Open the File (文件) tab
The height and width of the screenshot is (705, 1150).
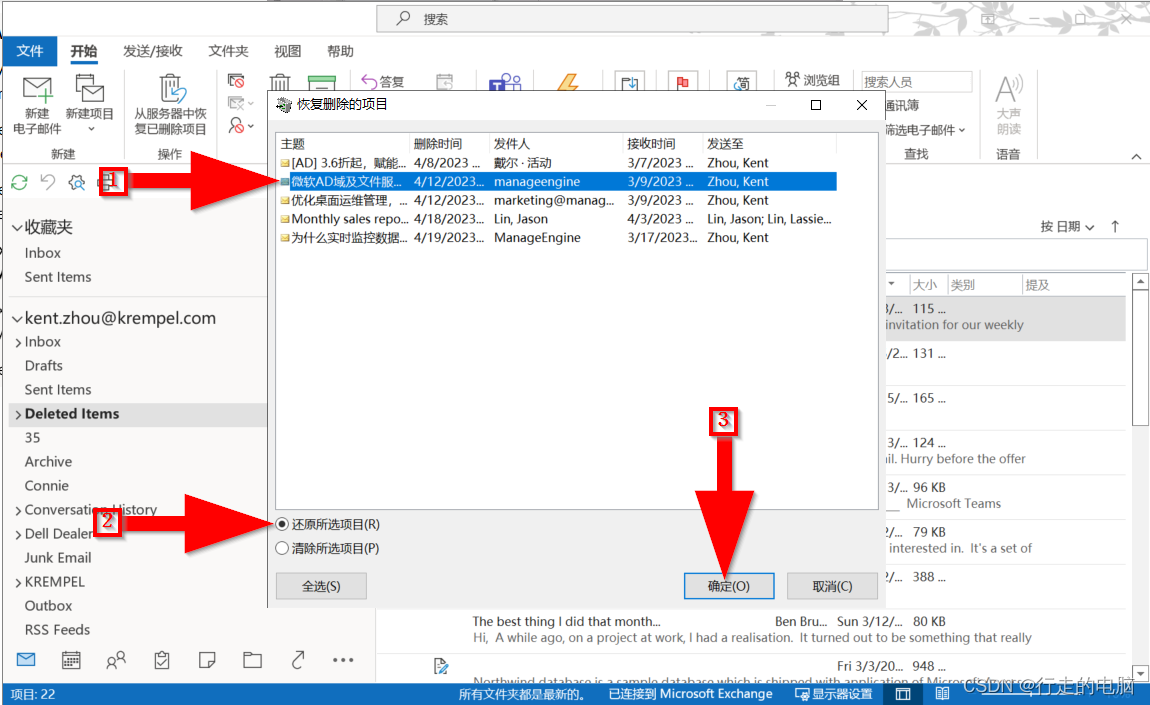pos(30,51)
